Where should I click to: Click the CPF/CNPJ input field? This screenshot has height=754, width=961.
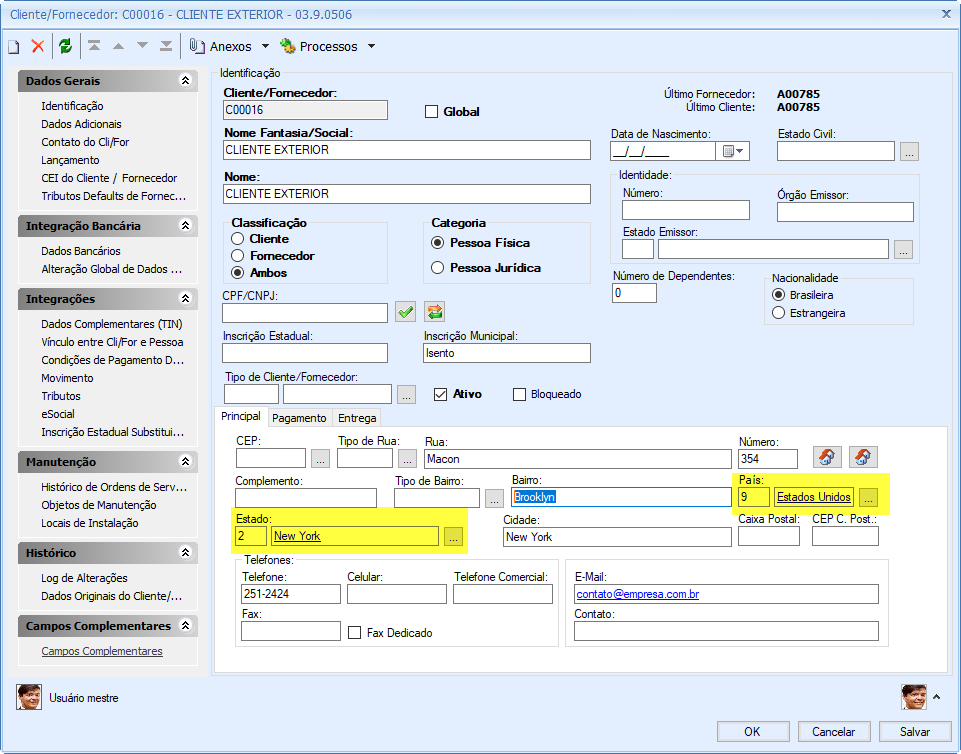pos(305,313)
